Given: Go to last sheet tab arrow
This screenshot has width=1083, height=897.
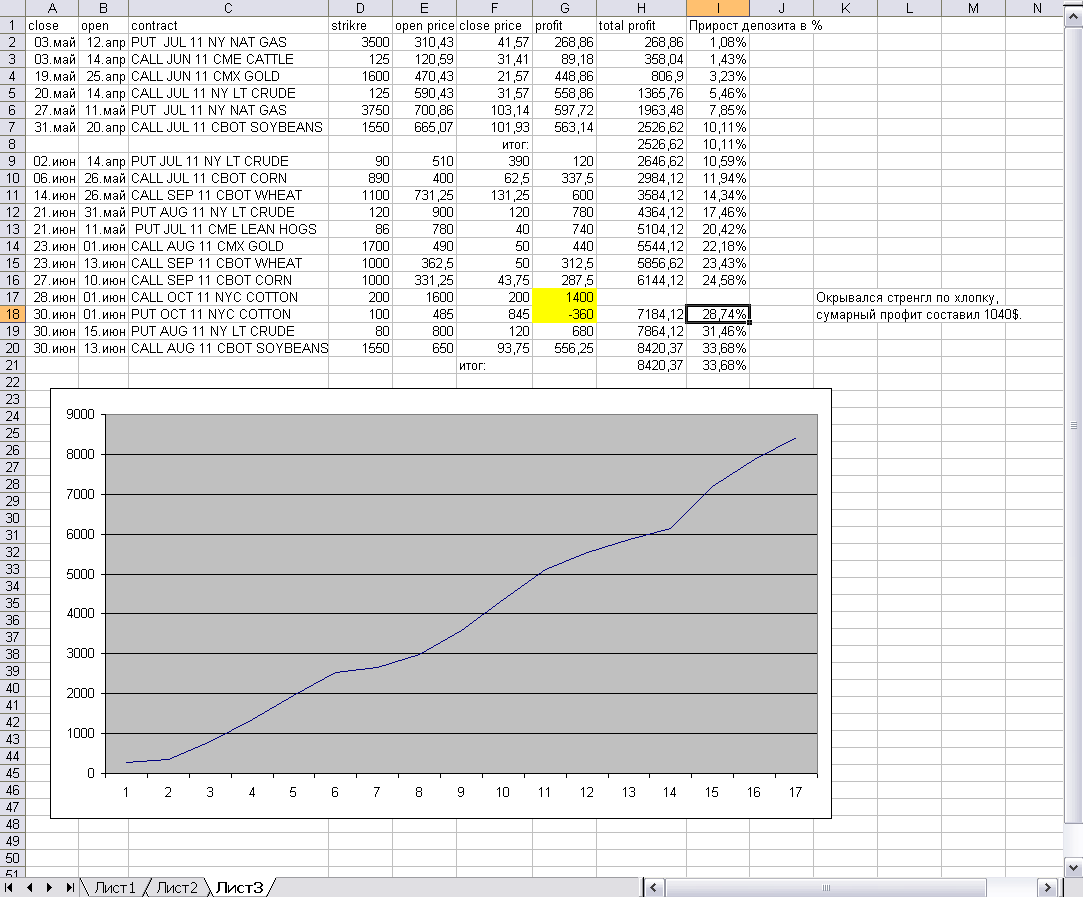Looking at the screenshot, I should pyautogui.click(x=70, y=887).
